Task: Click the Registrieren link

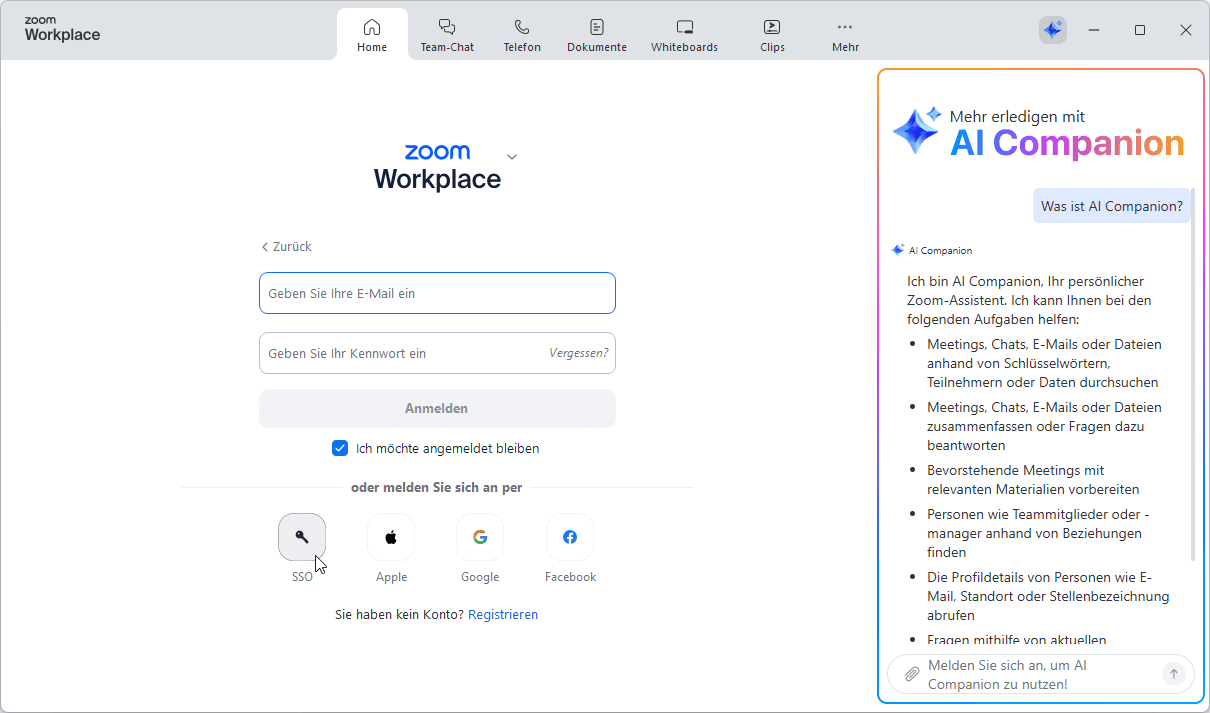Action: [503, 614]
